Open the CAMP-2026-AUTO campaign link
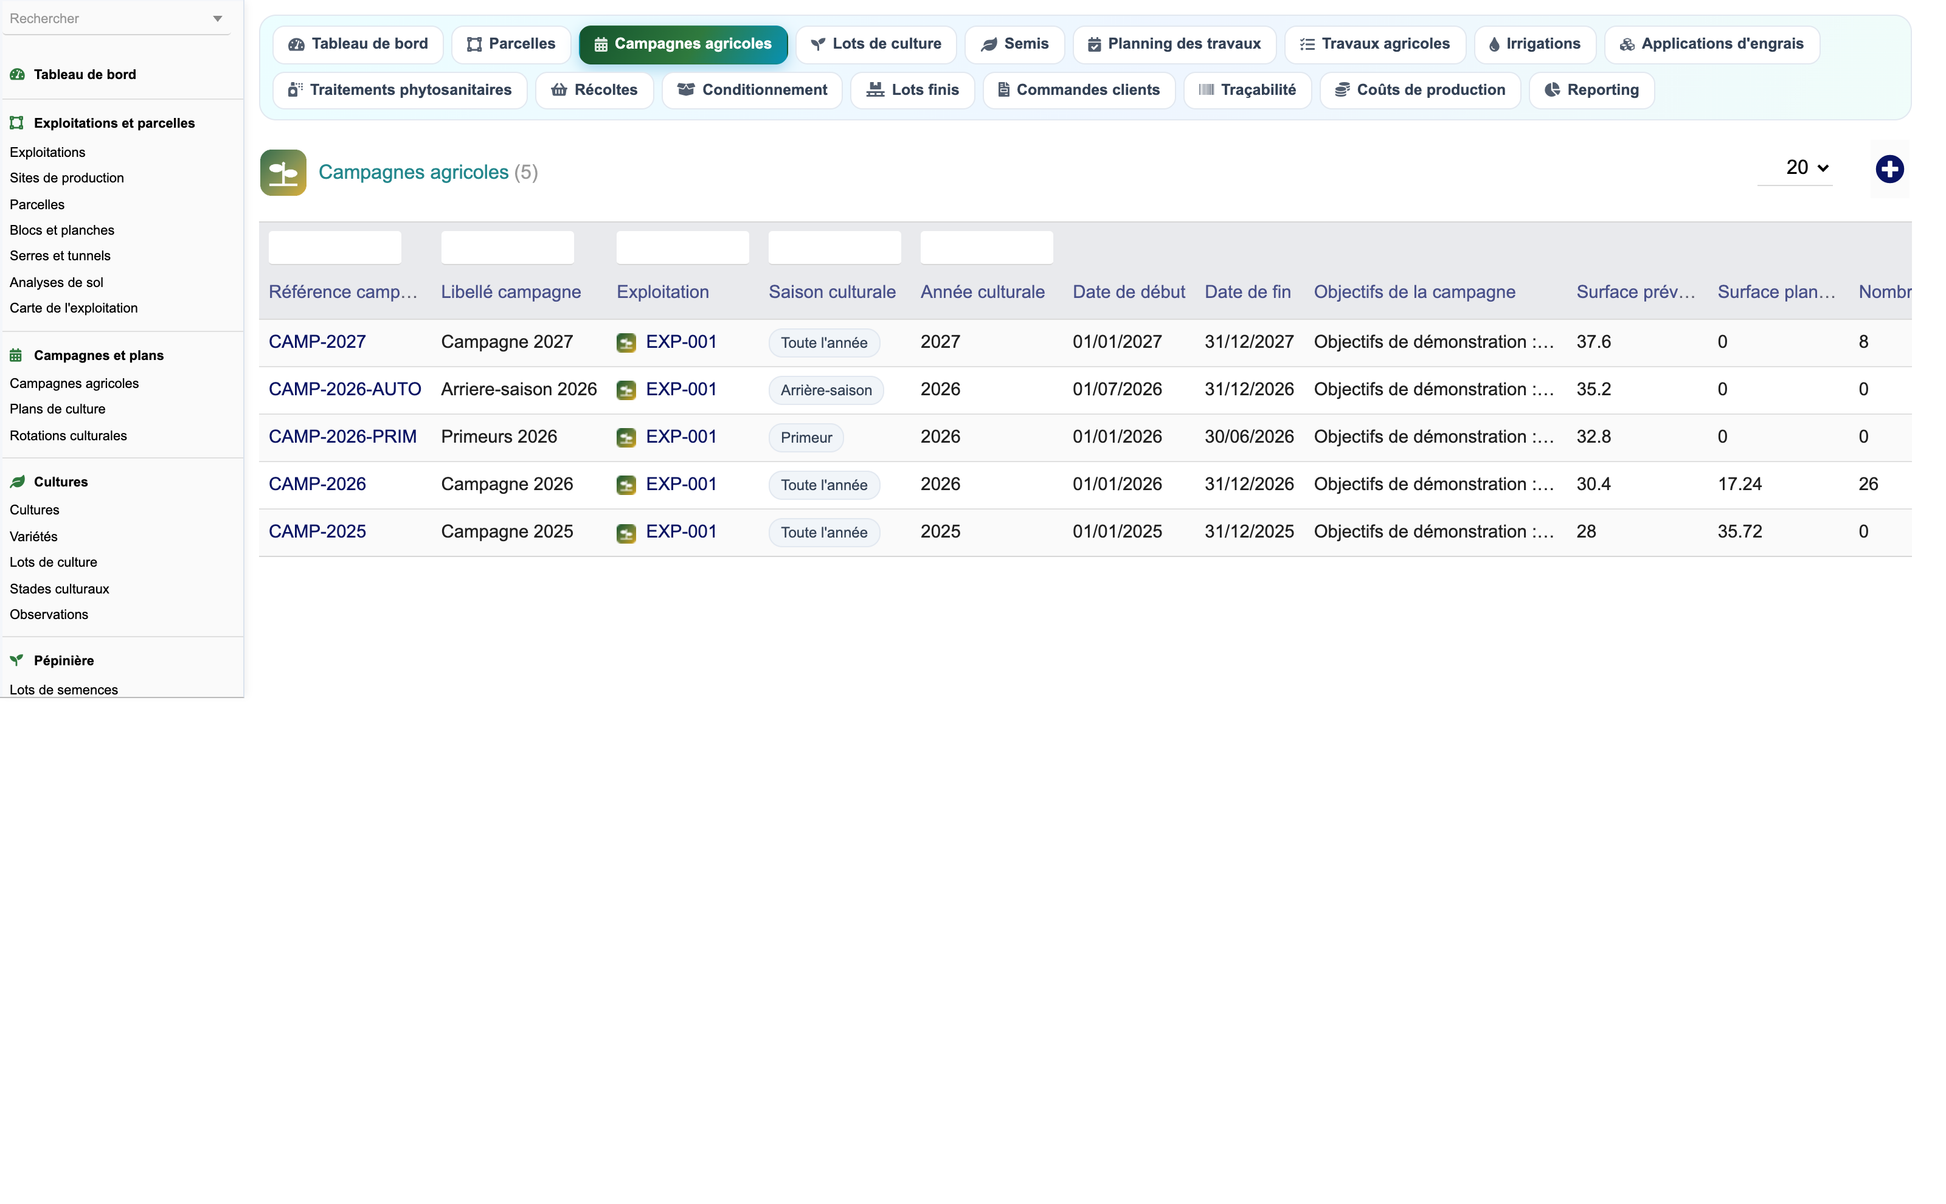This screenshot has height=1204, width=1946. coord(345,389)
